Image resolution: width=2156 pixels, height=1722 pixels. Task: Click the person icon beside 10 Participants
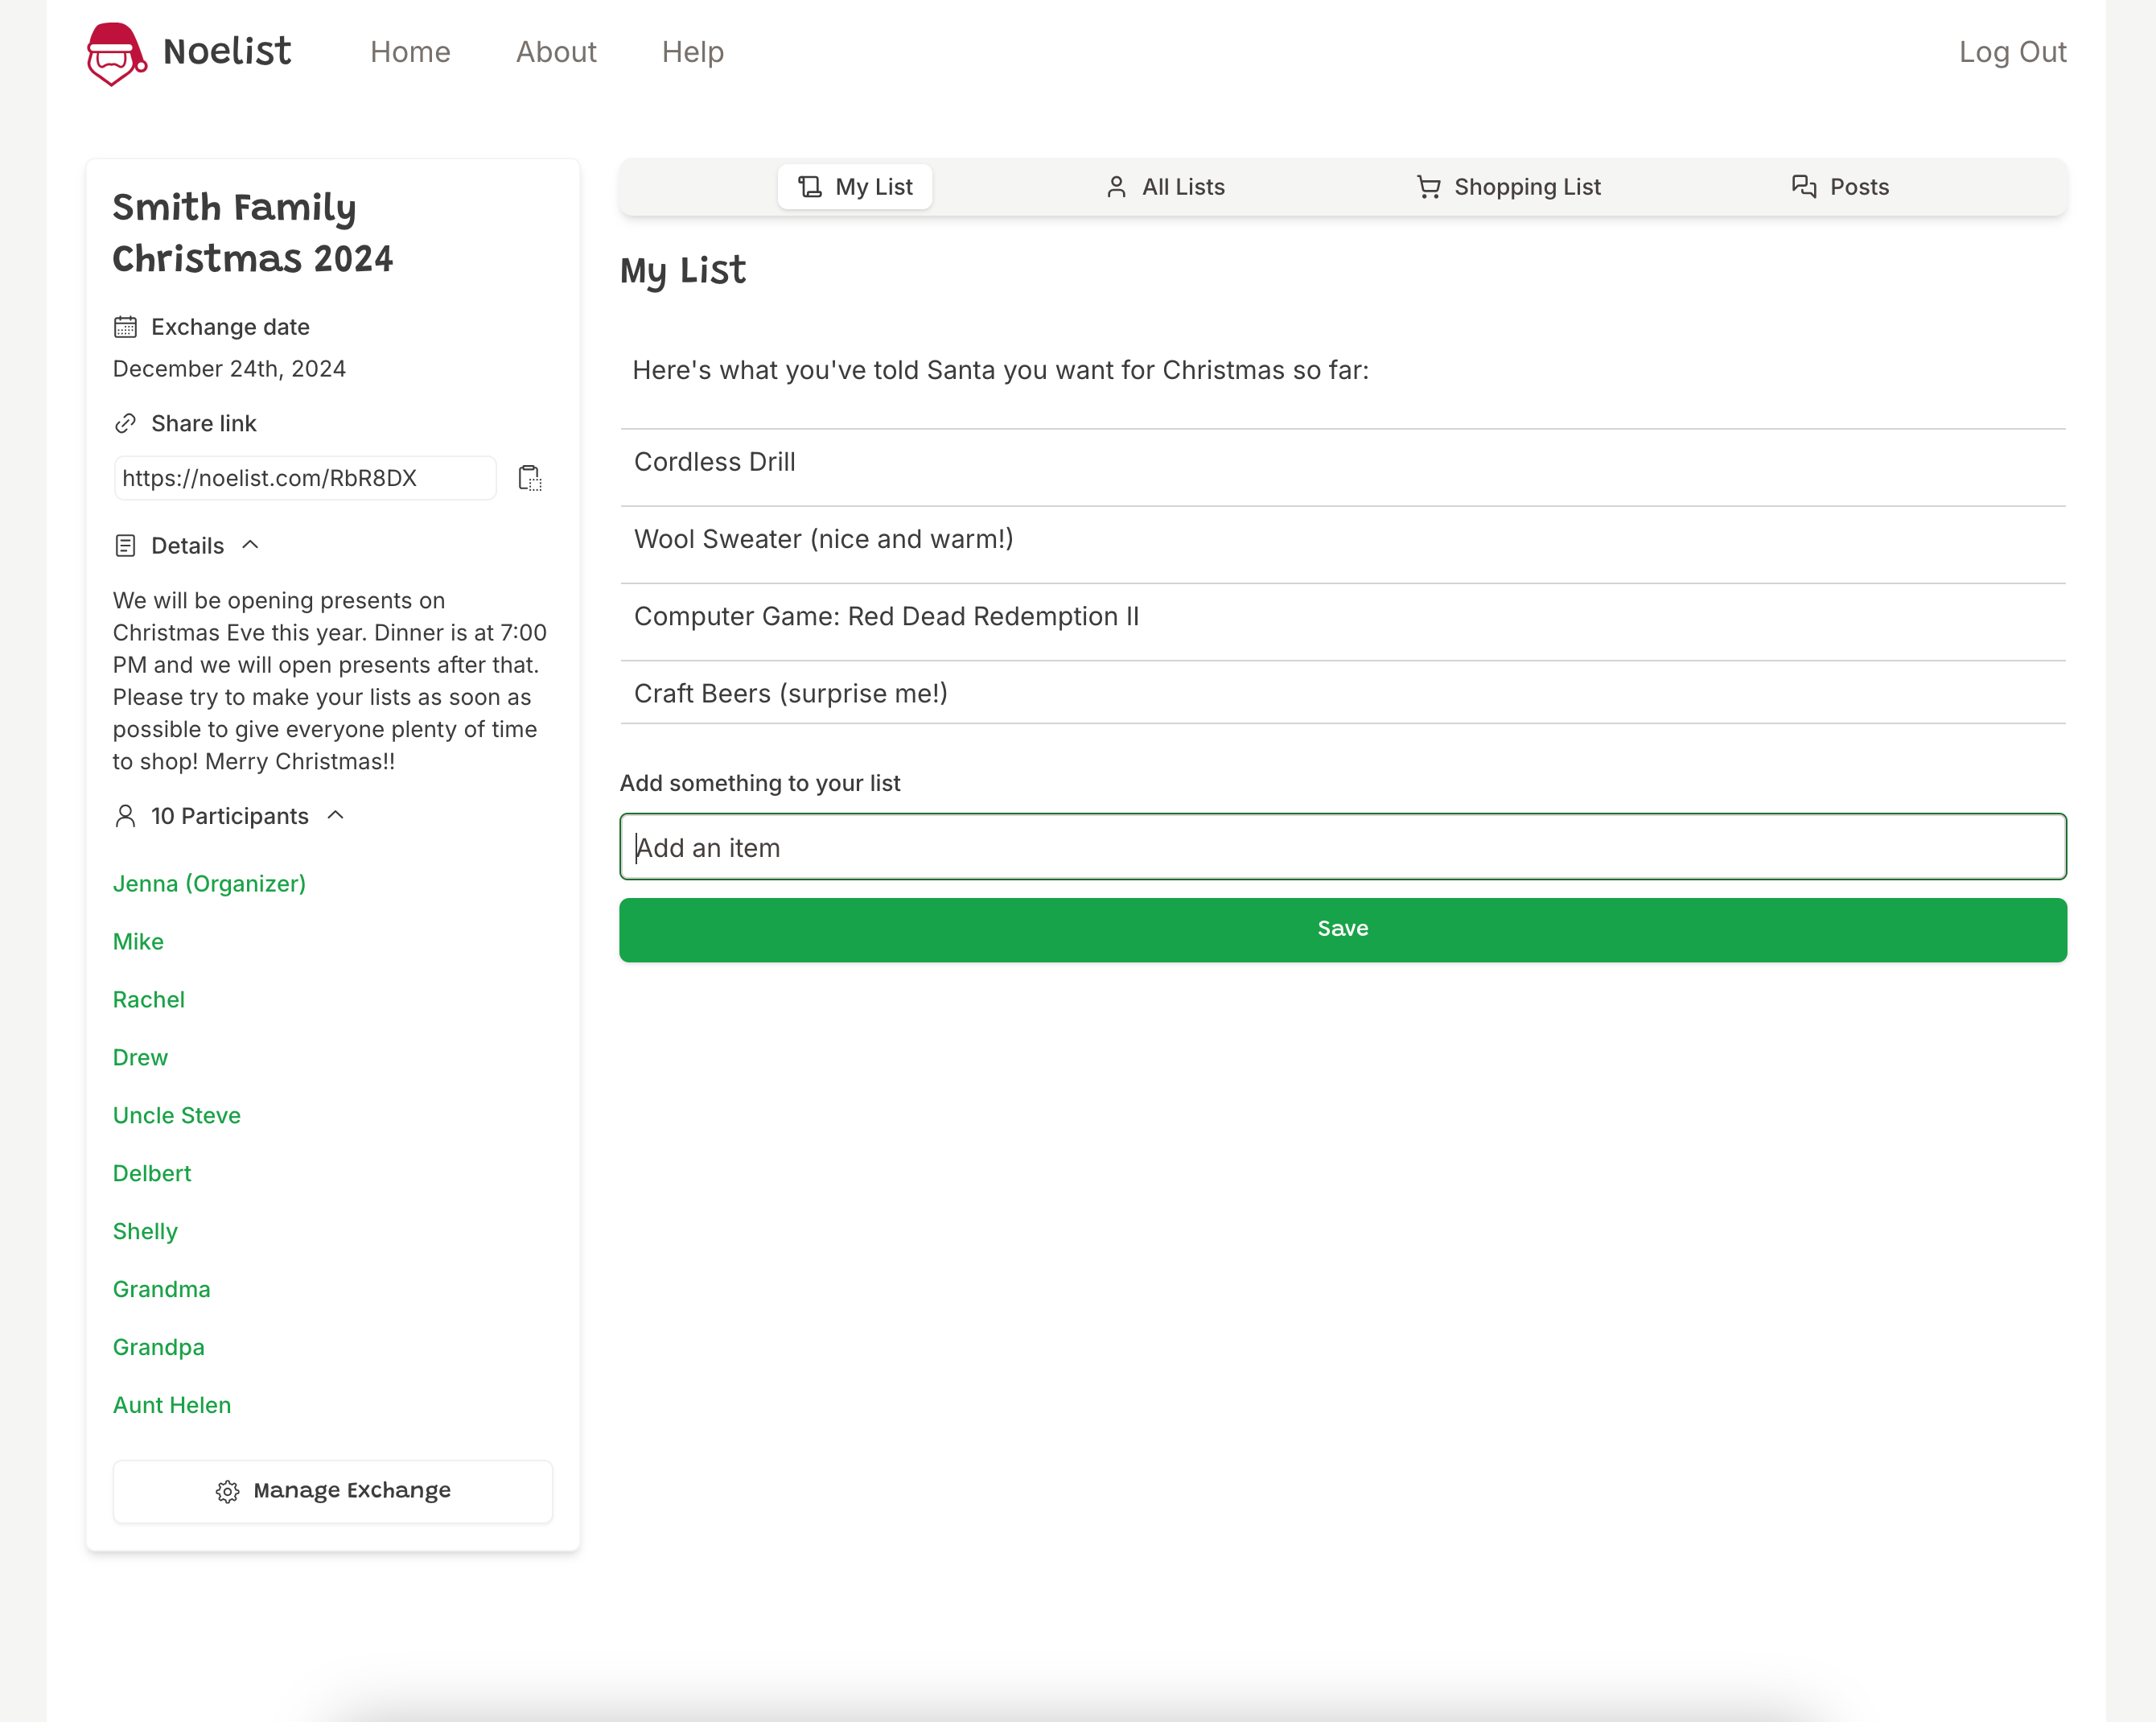(125, 816)
